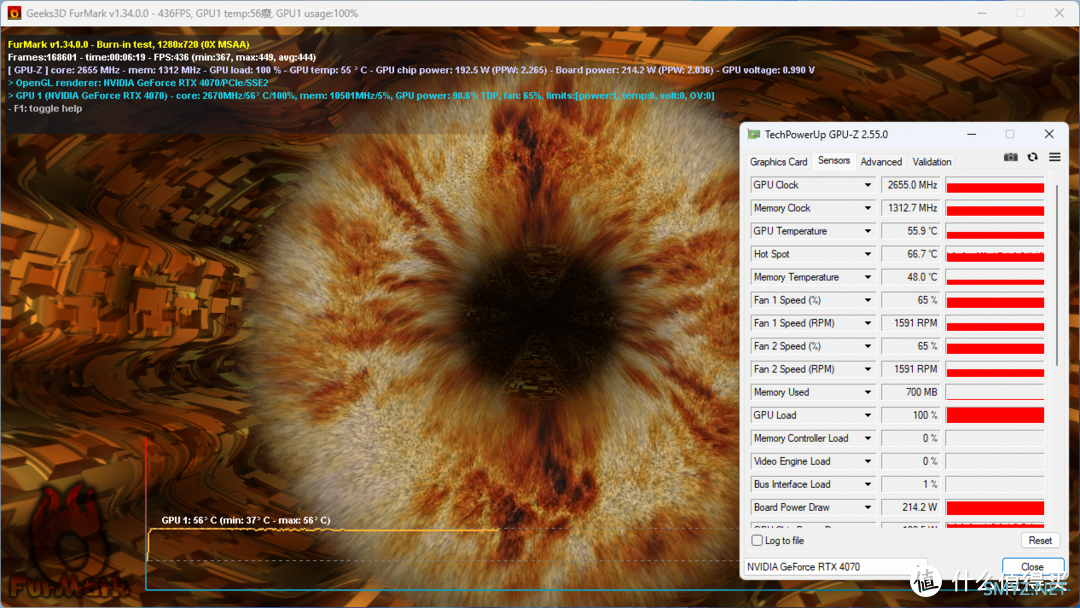
Task: Open the GPU Temperature sensor dropdown
Action: [x=868, y=231]
